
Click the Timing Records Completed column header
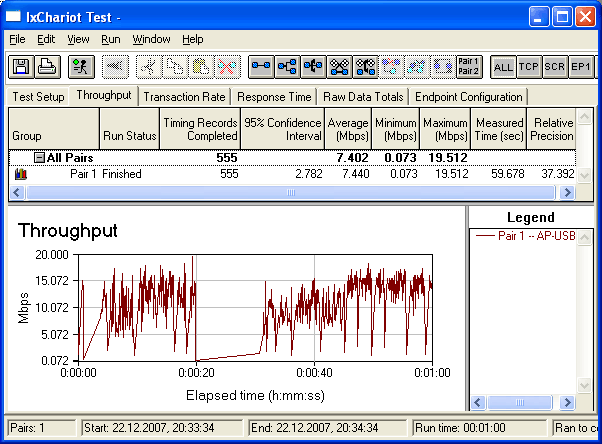pyautogui.click(x=200, y=129)
